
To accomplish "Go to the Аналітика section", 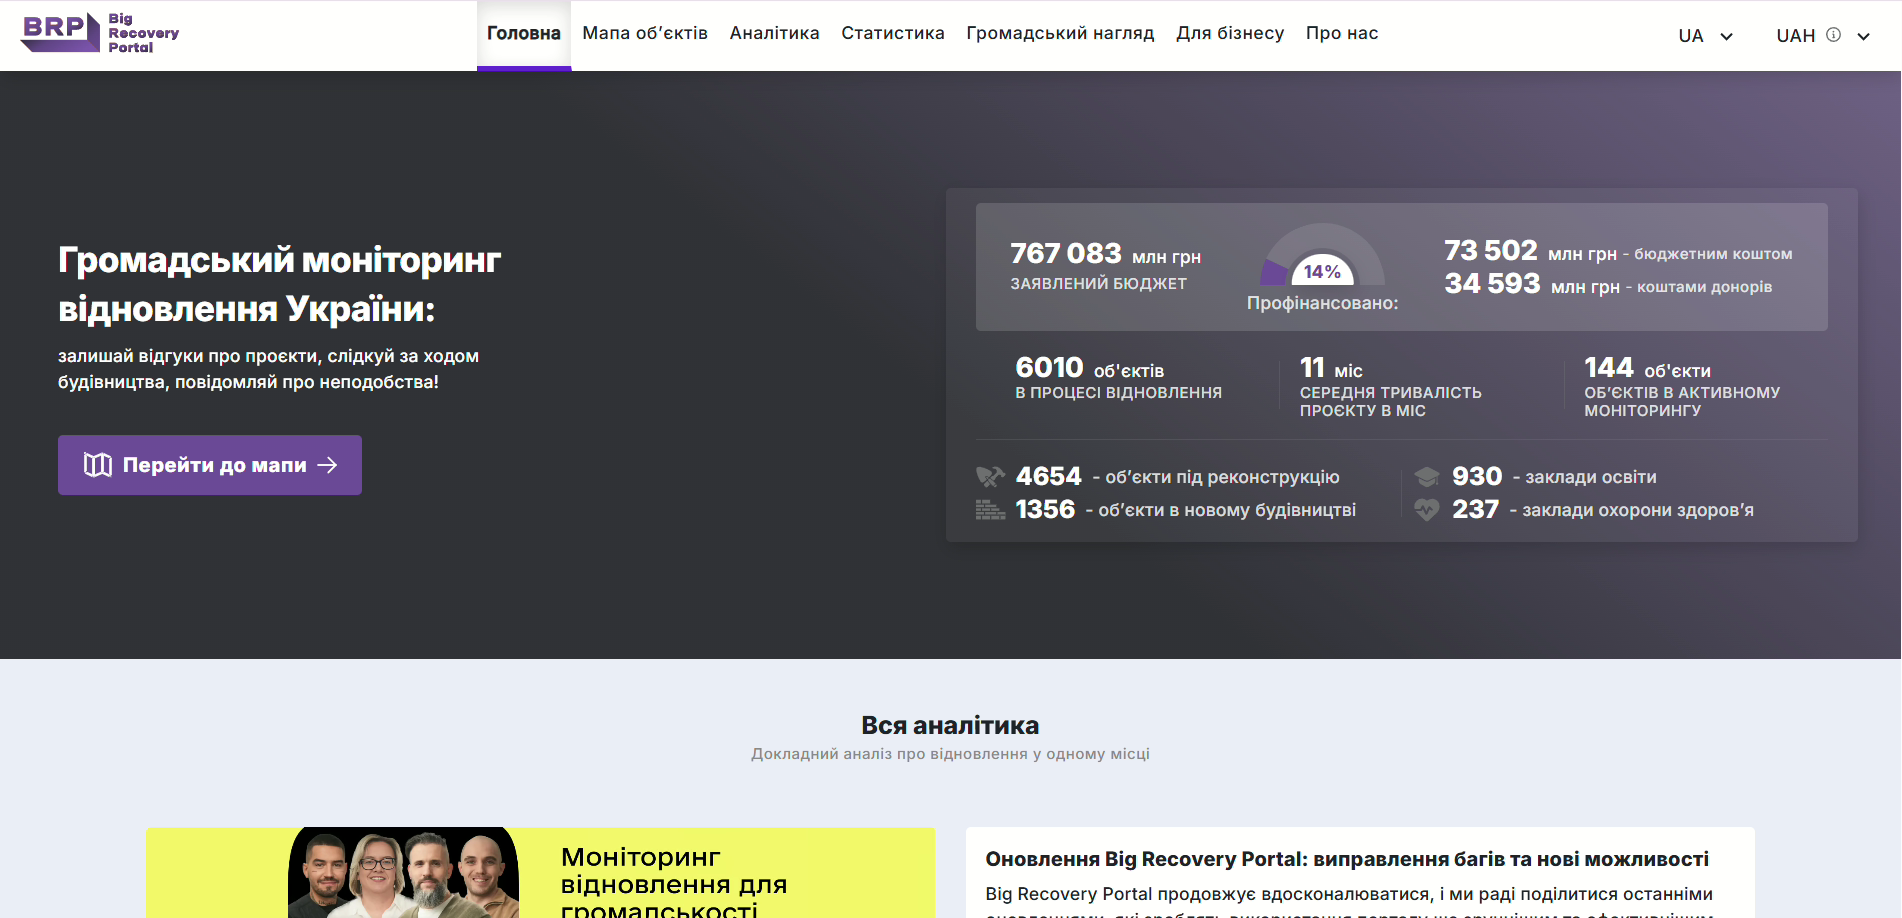I will click(x=774, y=33).
